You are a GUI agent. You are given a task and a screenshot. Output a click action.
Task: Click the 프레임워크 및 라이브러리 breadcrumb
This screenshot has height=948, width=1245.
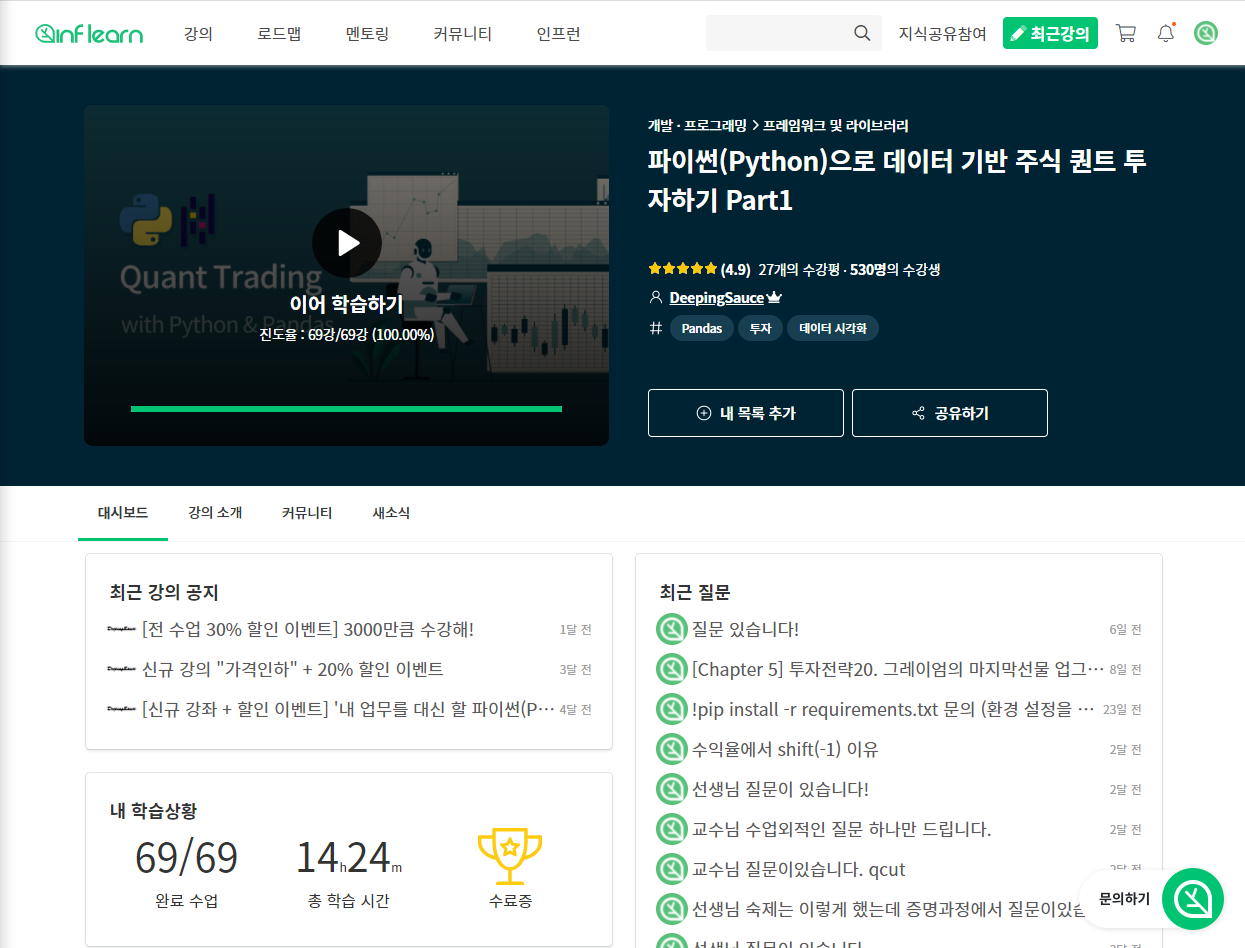click(x=836, y=126)
